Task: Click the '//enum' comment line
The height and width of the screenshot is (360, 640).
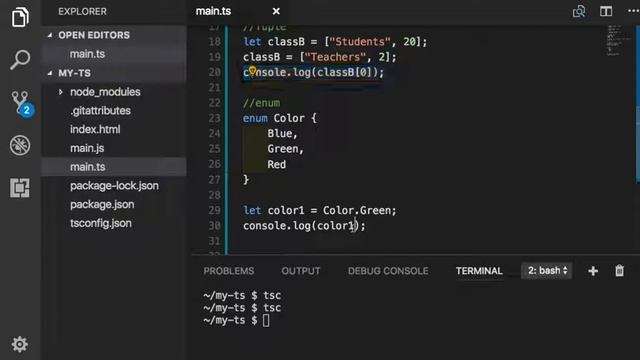Action: tap(262, 103)
